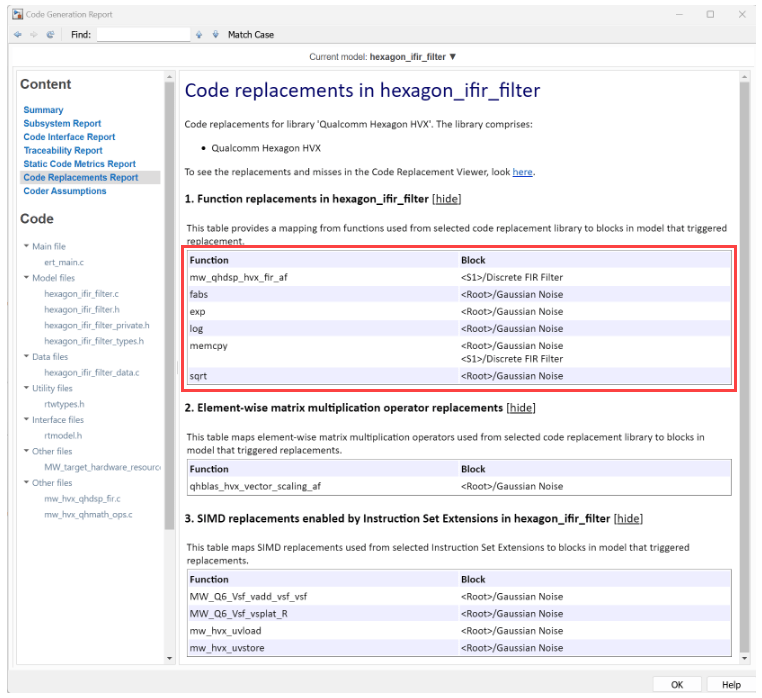Hide the Function replacements section
Viewport: 762px width, 698px height.
point(447,199)
